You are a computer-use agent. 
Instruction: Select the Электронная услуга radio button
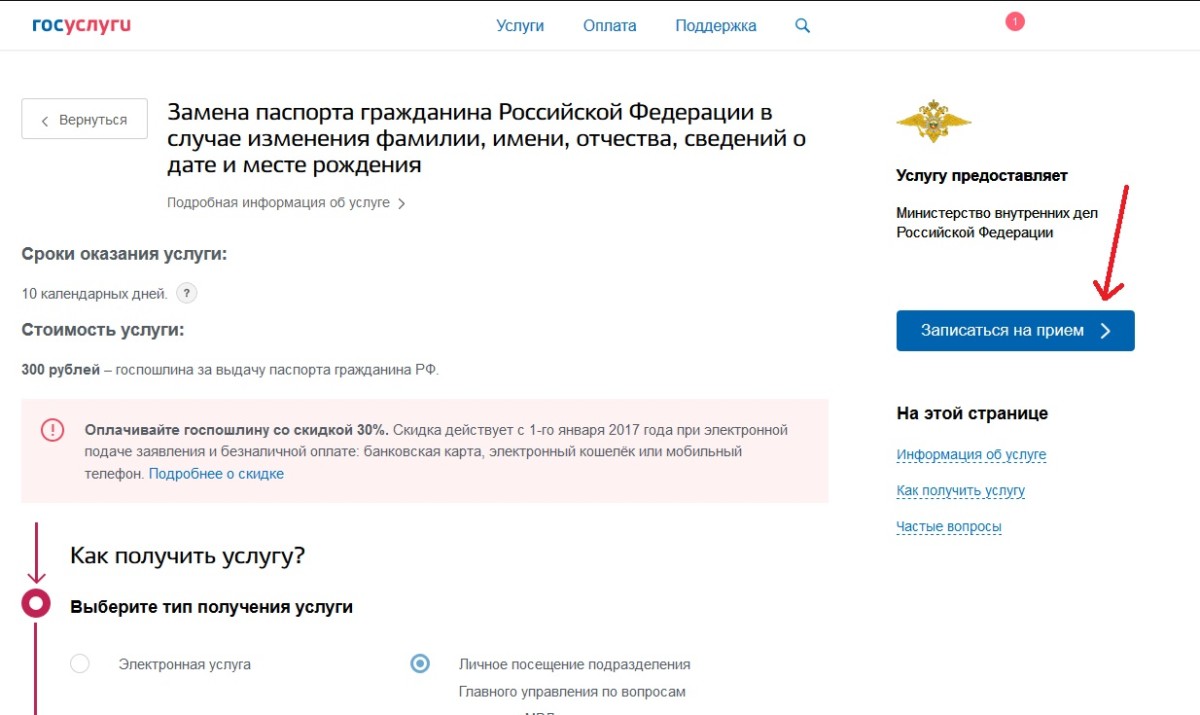[80, 664]
